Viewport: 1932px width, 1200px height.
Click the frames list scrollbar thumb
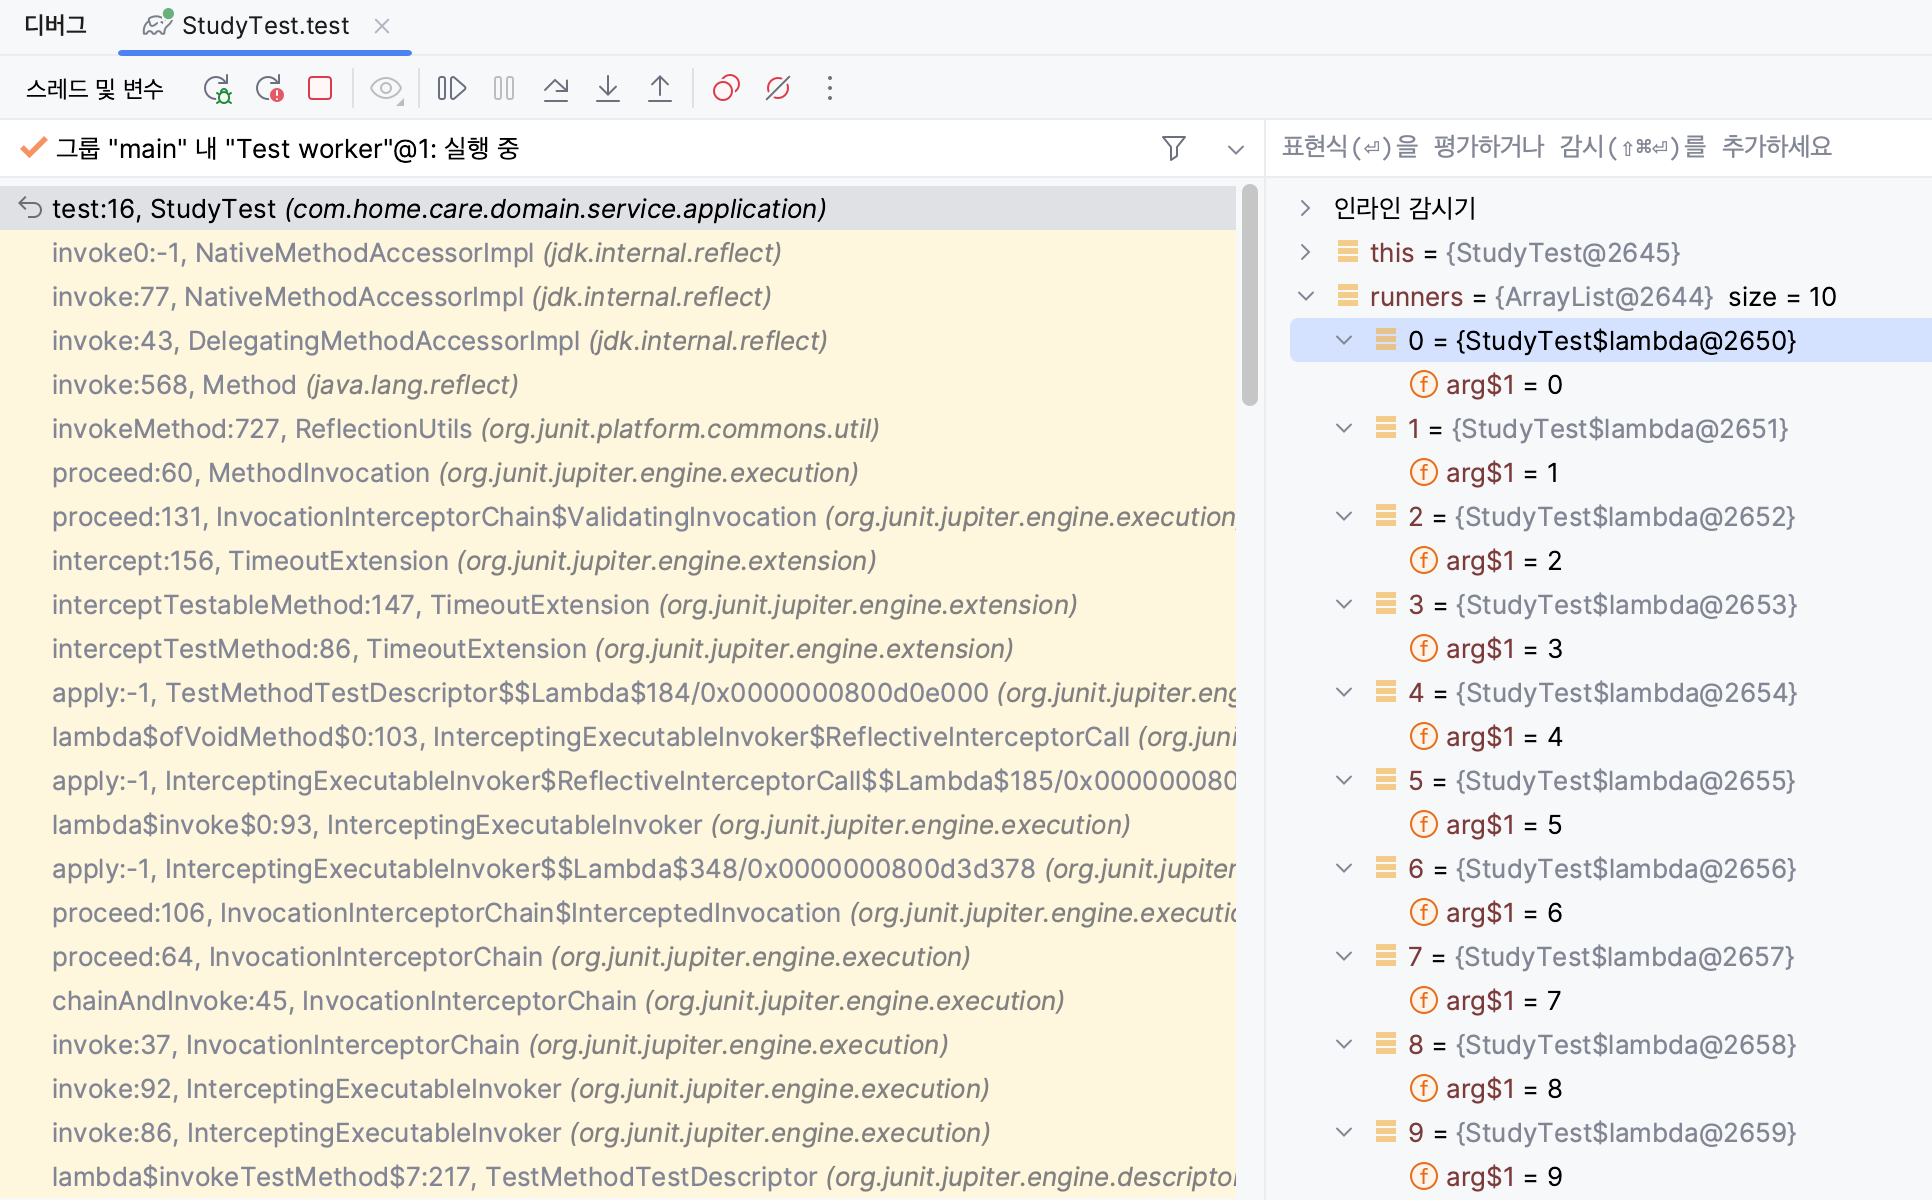tap(1249, 295)
